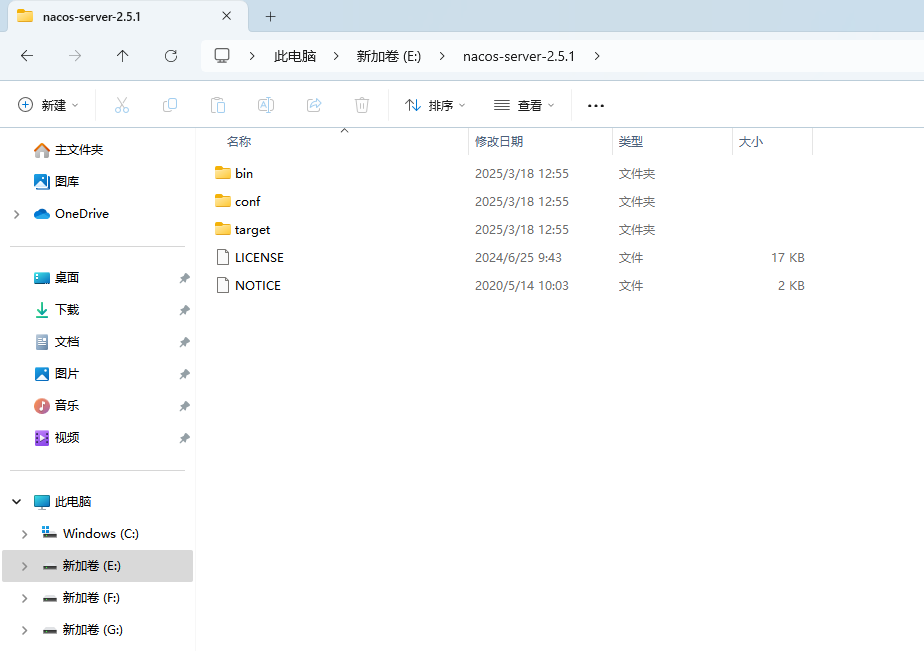Screen dimensions: 924x651
Task: Go forward with the right arrow
Action: 75,56
